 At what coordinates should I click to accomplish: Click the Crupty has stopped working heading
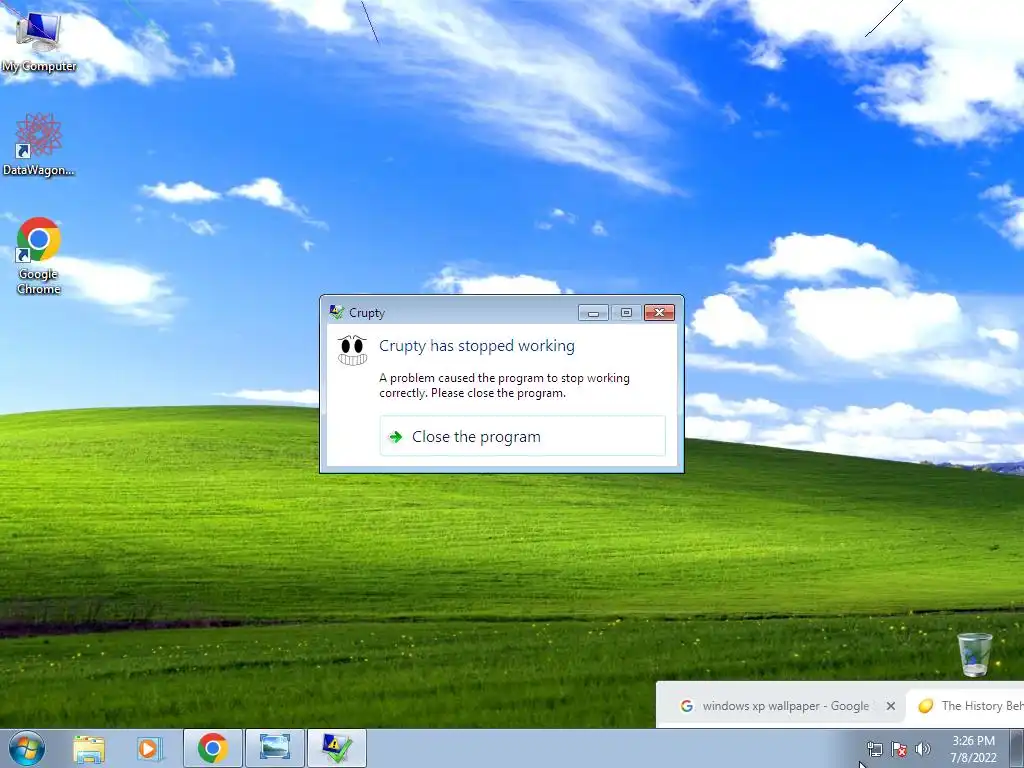click(477, 345)
